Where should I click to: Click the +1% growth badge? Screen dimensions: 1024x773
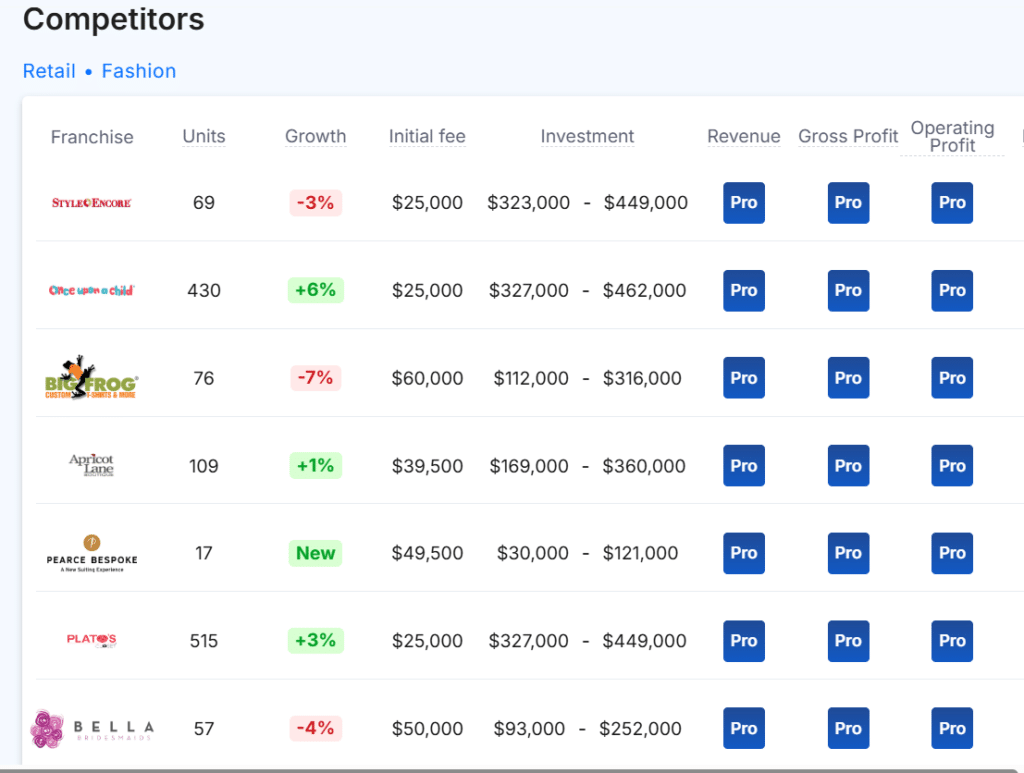coord(315,465)
